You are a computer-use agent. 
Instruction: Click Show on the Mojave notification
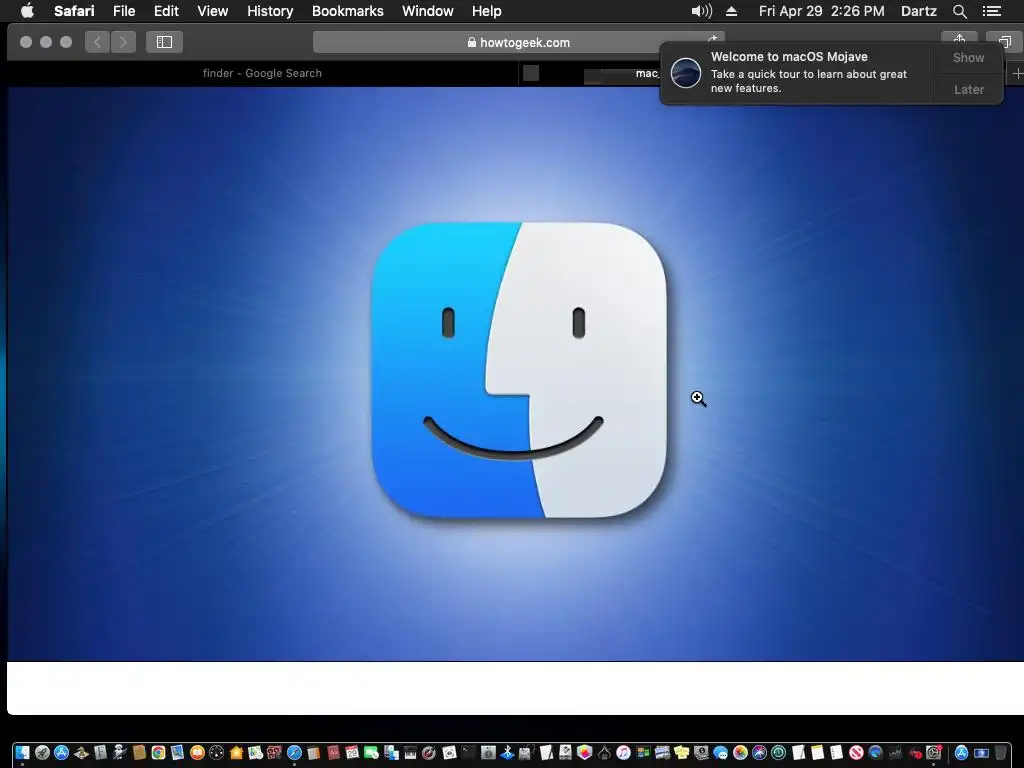tap(968, 57)
